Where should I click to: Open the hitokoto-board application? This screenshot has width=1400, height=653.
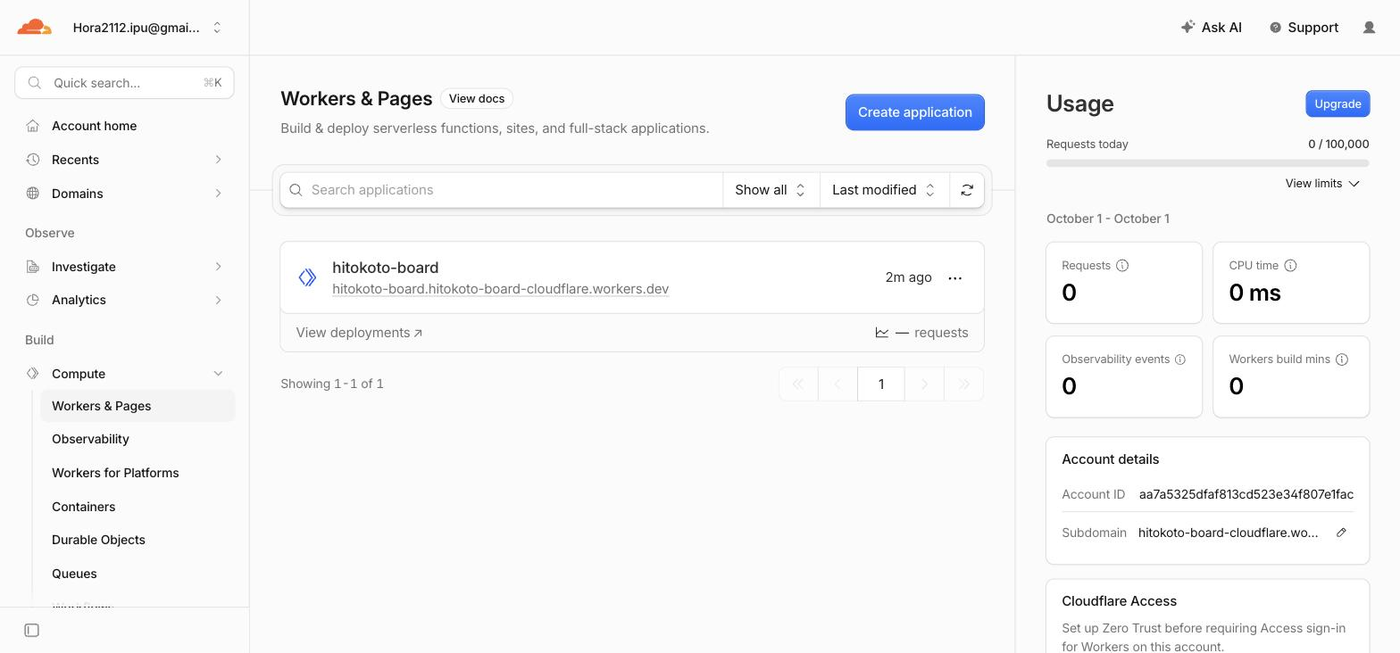(385, 268)
